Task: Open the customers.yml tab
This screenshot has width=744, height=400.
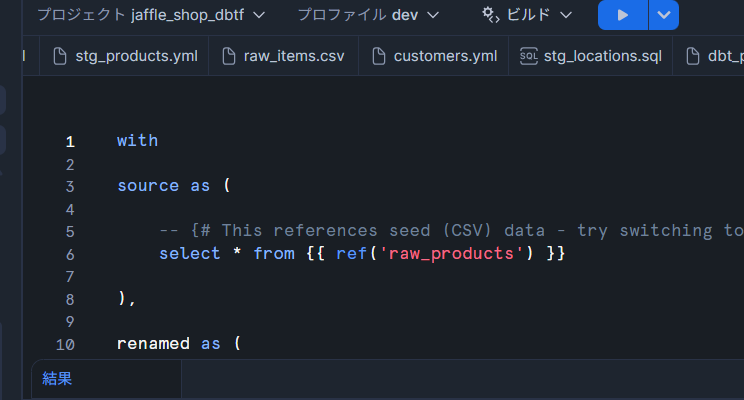Action: coord(434,56)
